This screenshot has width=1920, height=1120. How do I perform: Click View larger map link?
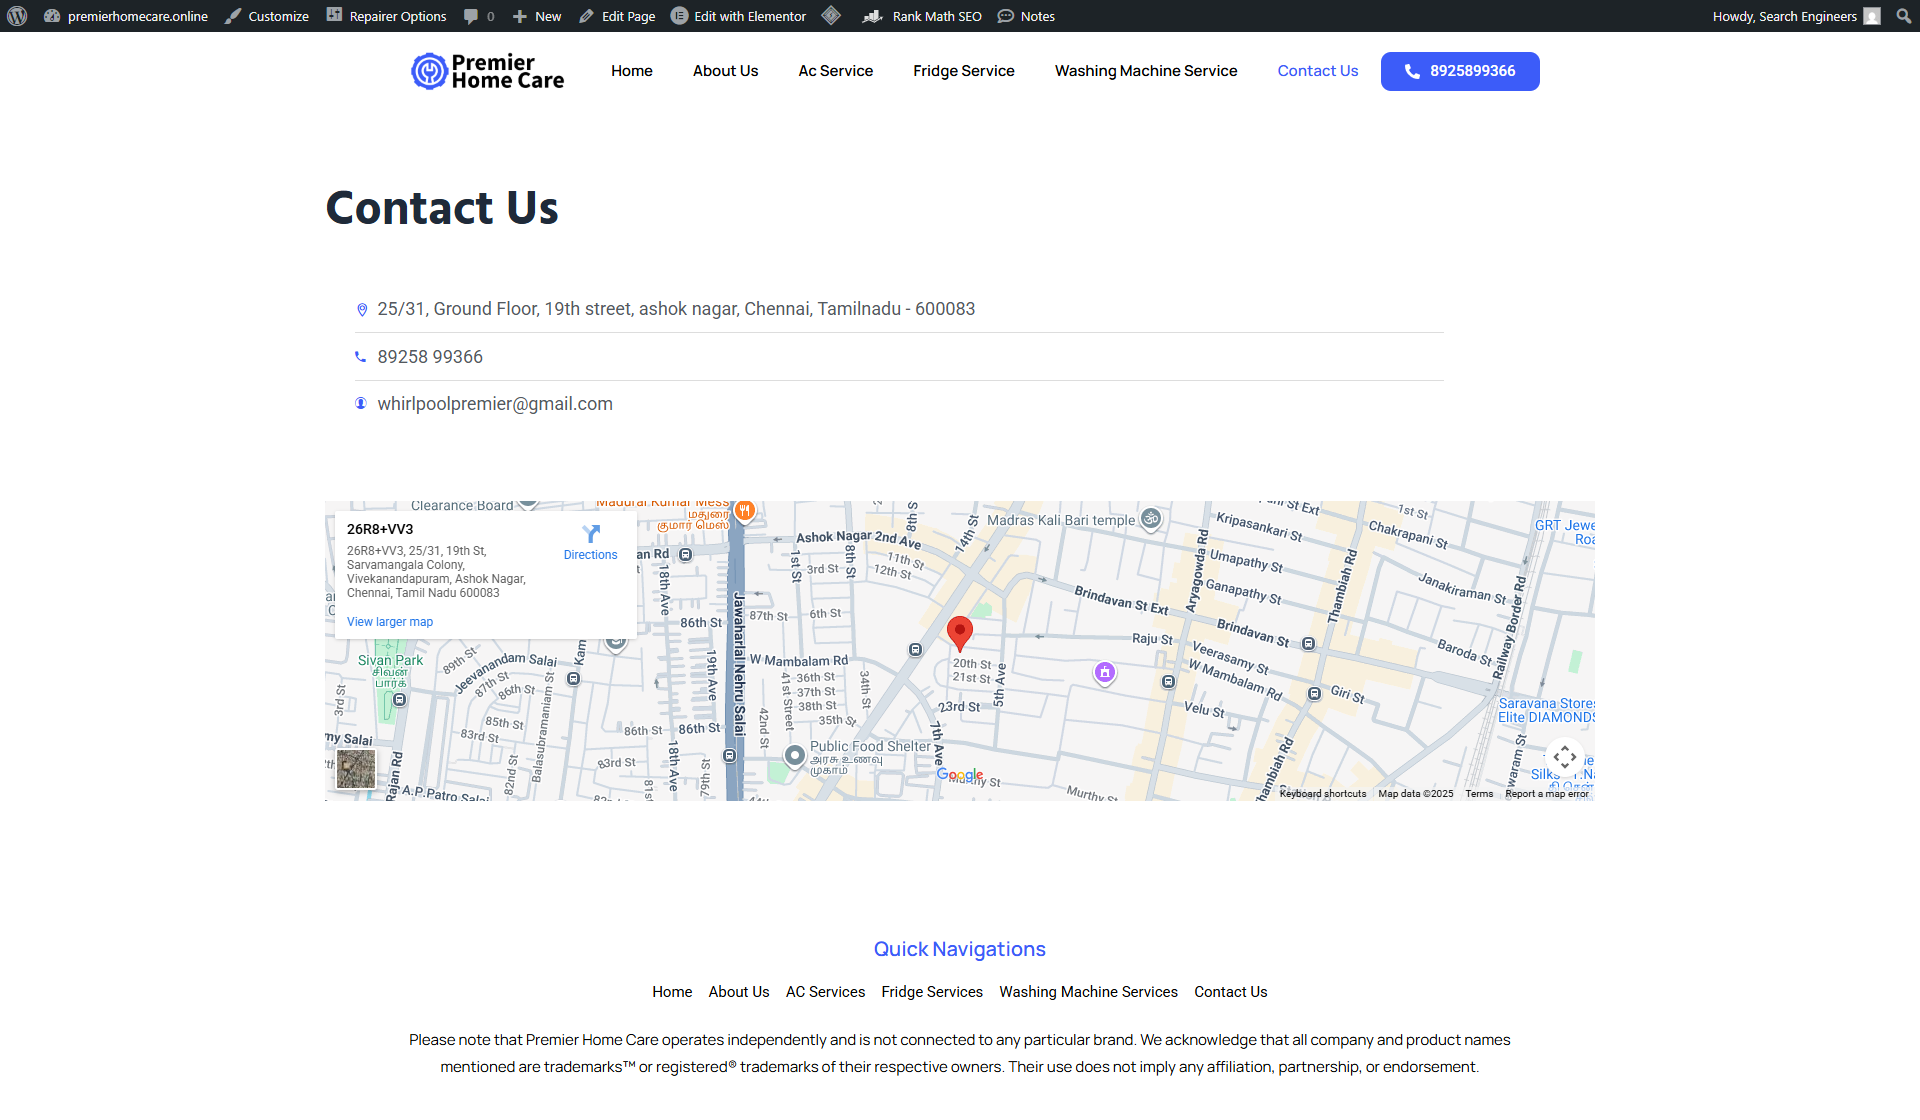coord(389,622)
